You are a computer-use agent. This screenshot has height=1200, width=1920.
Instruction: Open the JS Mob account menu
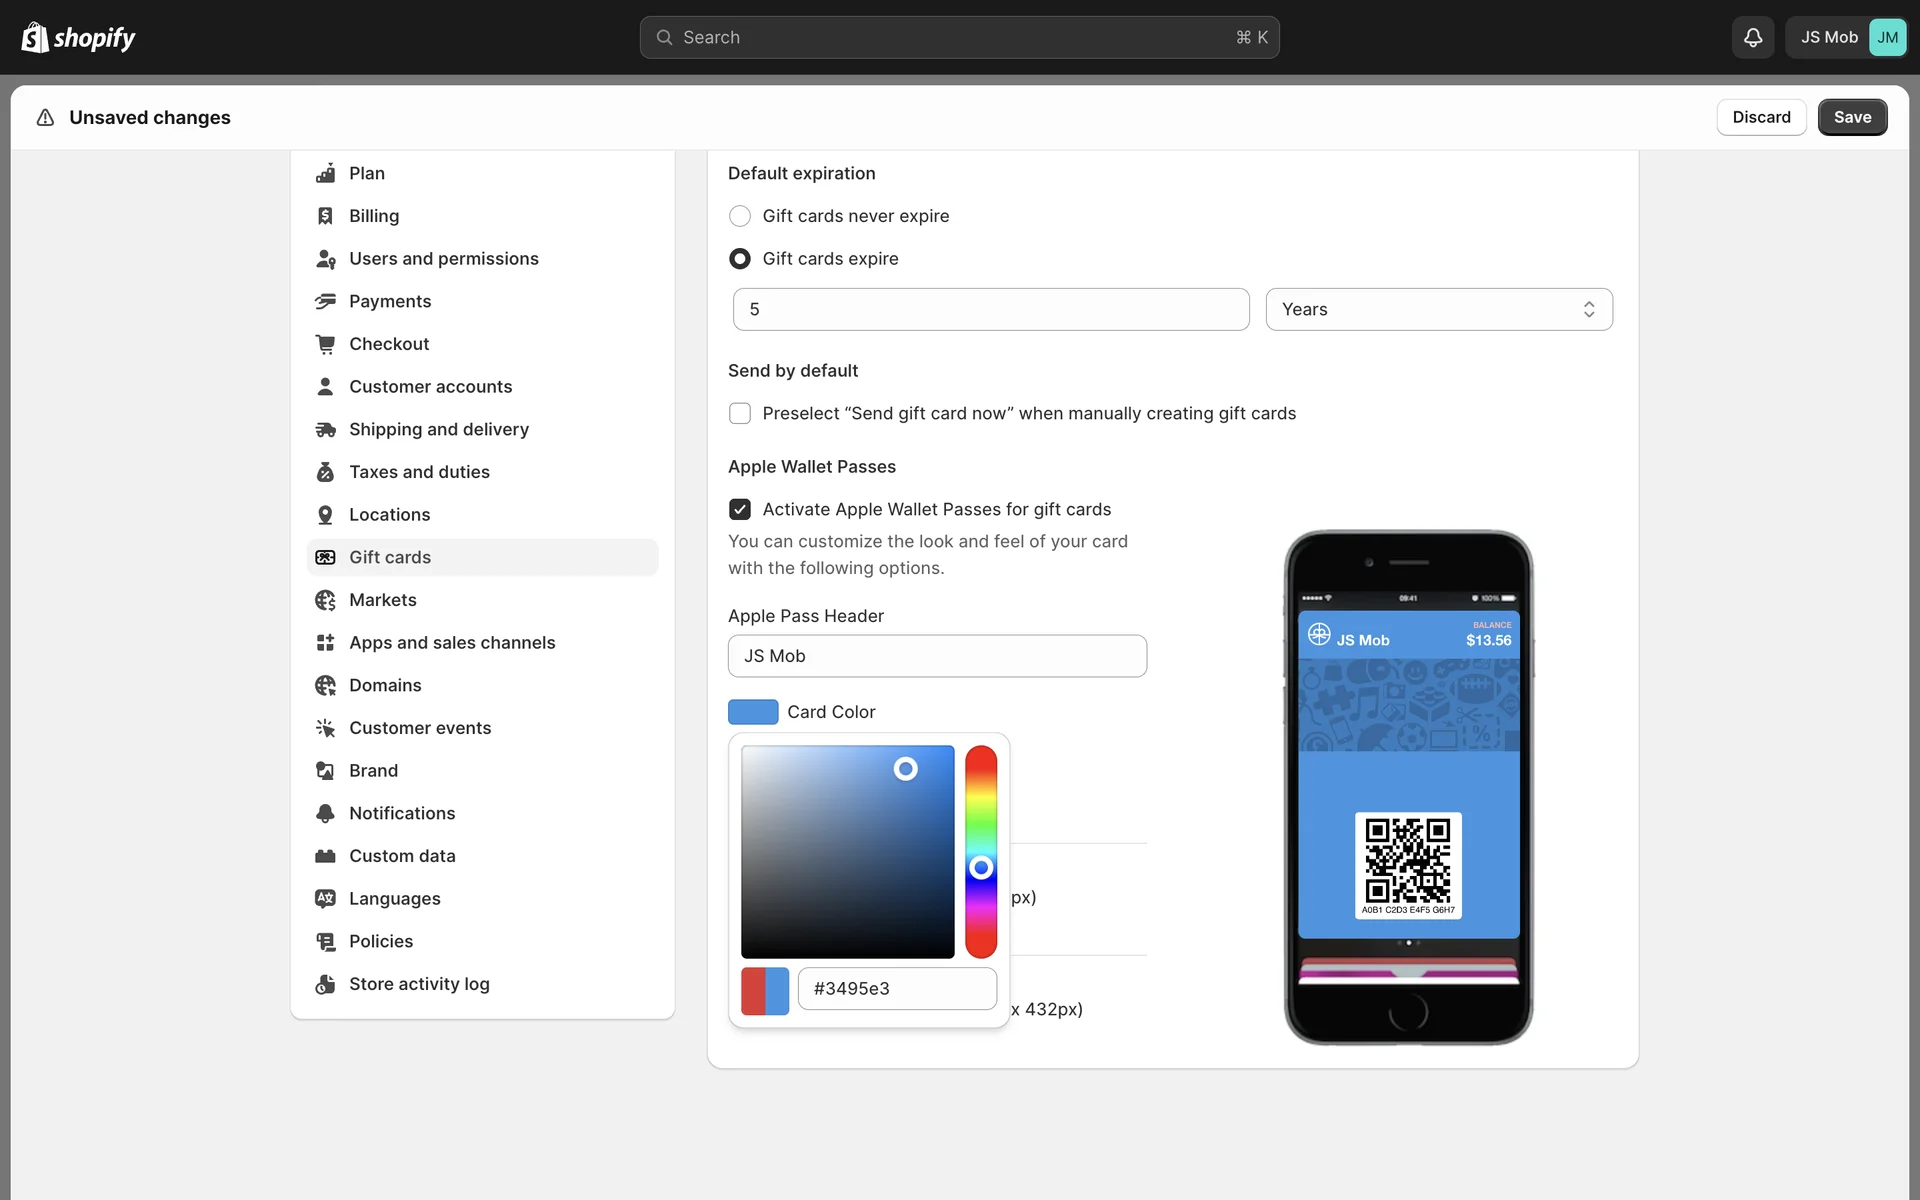click(1846, 37)
